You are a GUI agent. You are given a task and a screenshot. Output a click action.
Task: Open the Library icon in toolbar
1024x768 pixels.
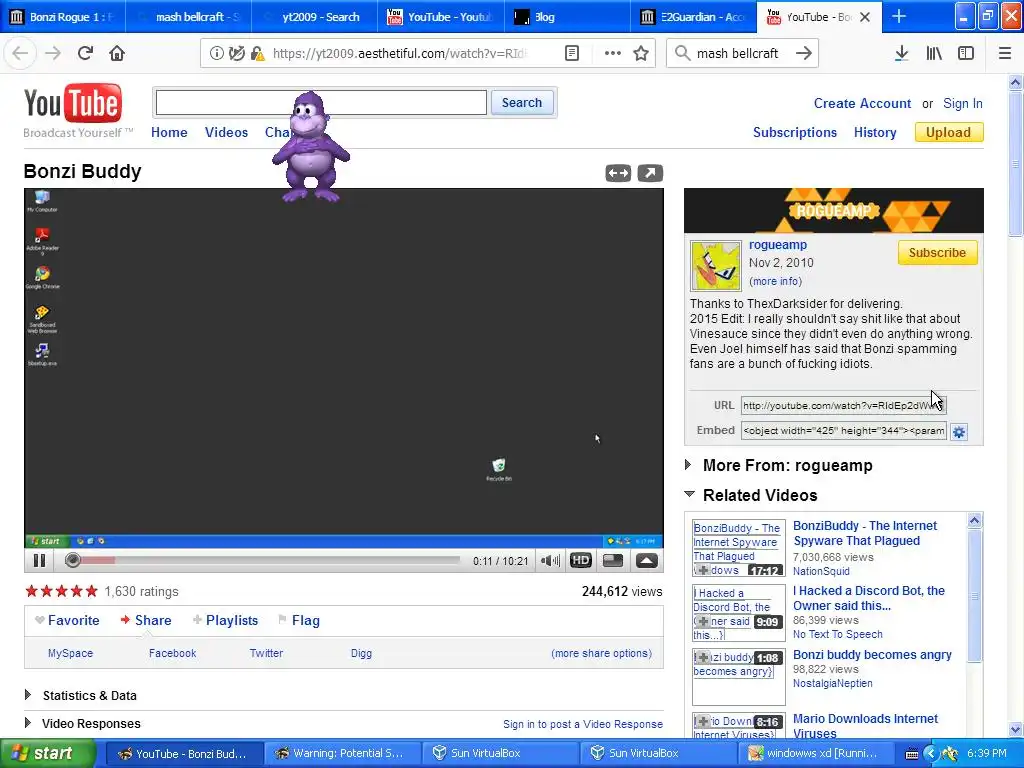click(934, 53)
